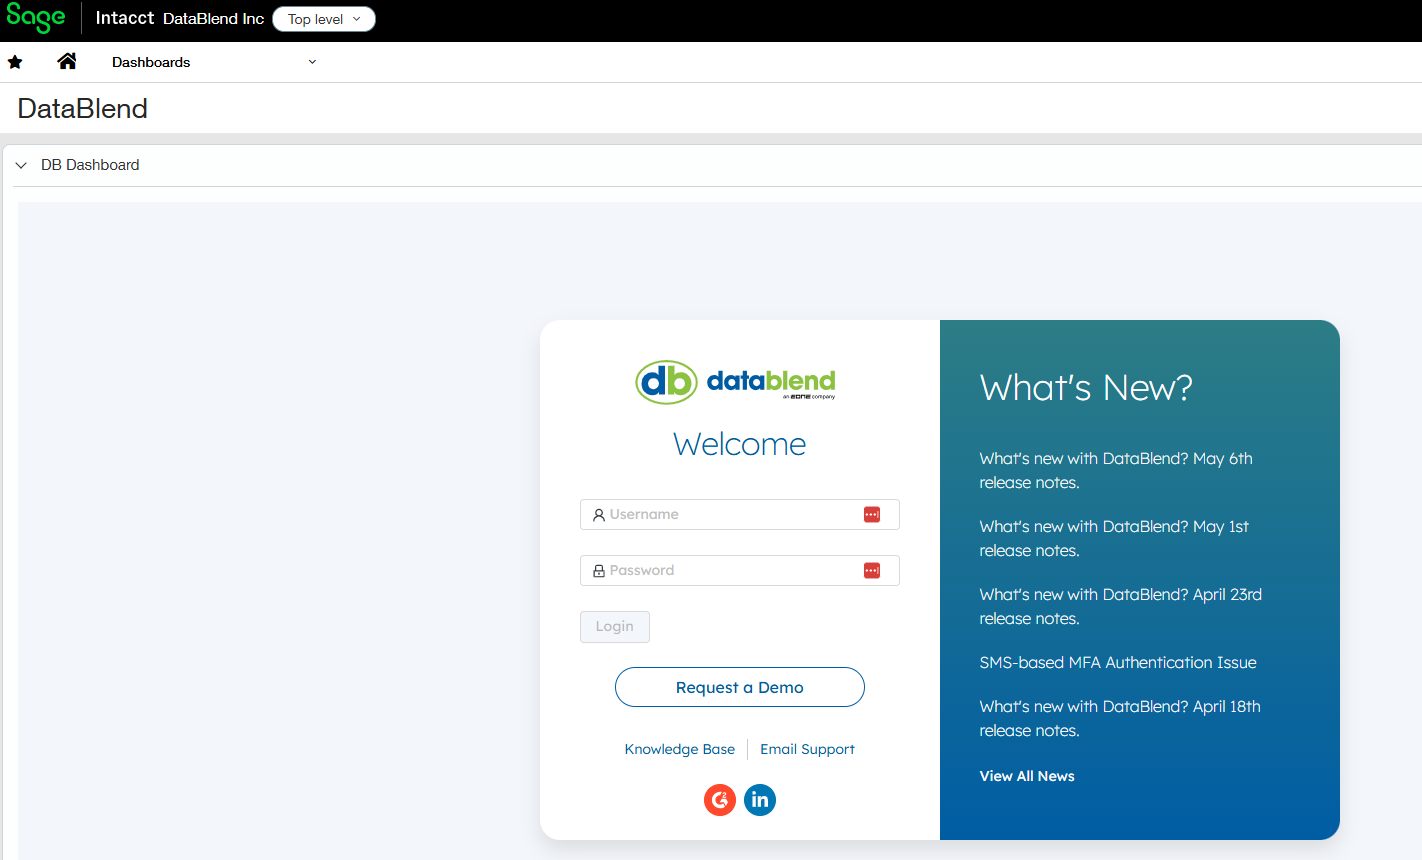The width and height of the screenshot is (1422, 860).
Task: Open the Knowledge Base link
Action: point(680,749)
